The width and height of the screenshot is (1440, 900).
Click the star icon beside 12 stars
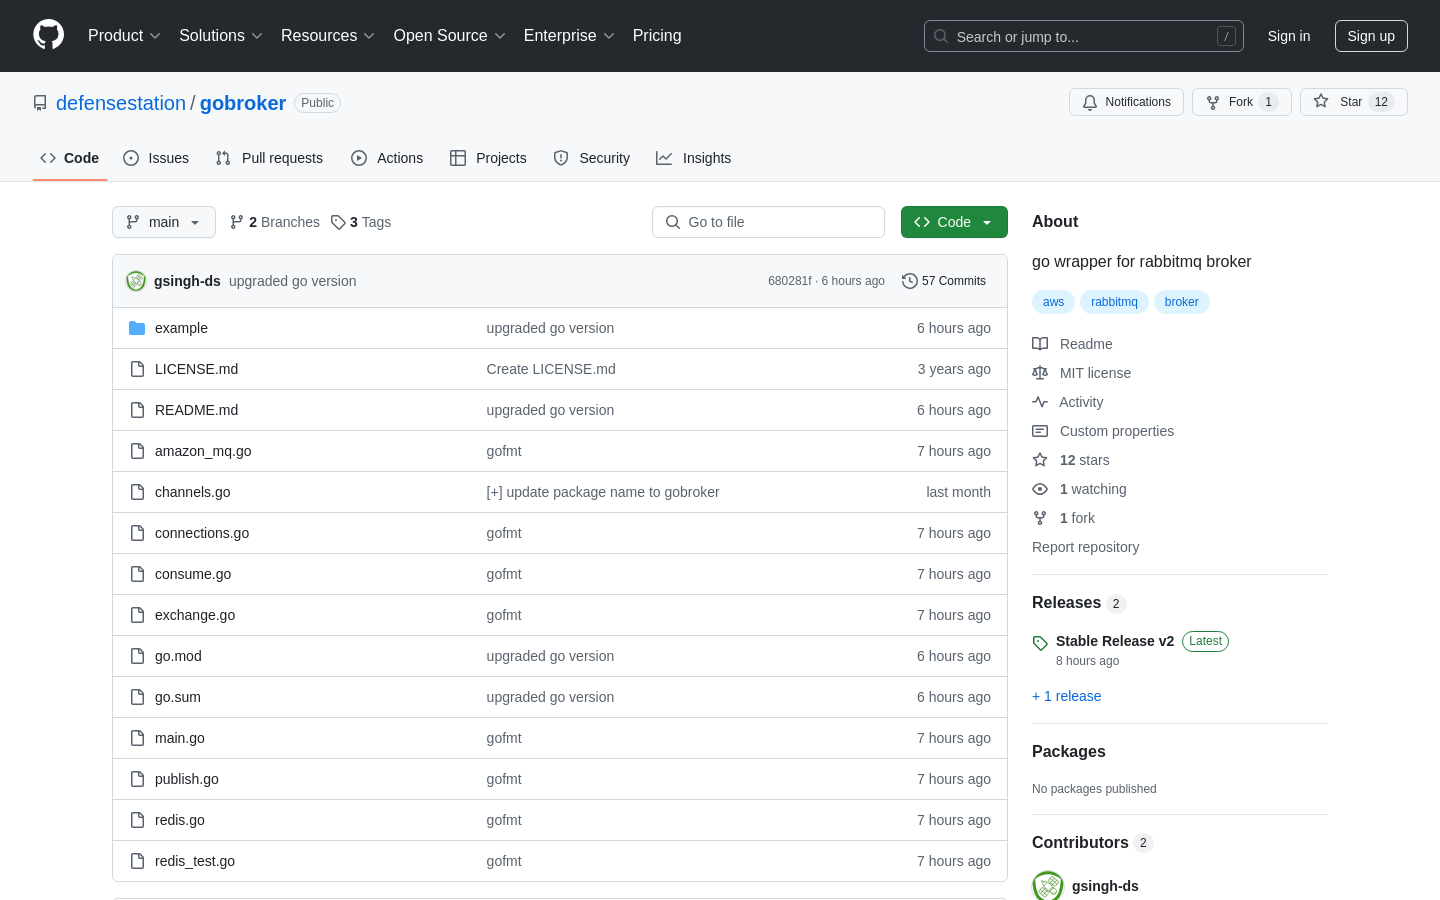coord(1040,460)
